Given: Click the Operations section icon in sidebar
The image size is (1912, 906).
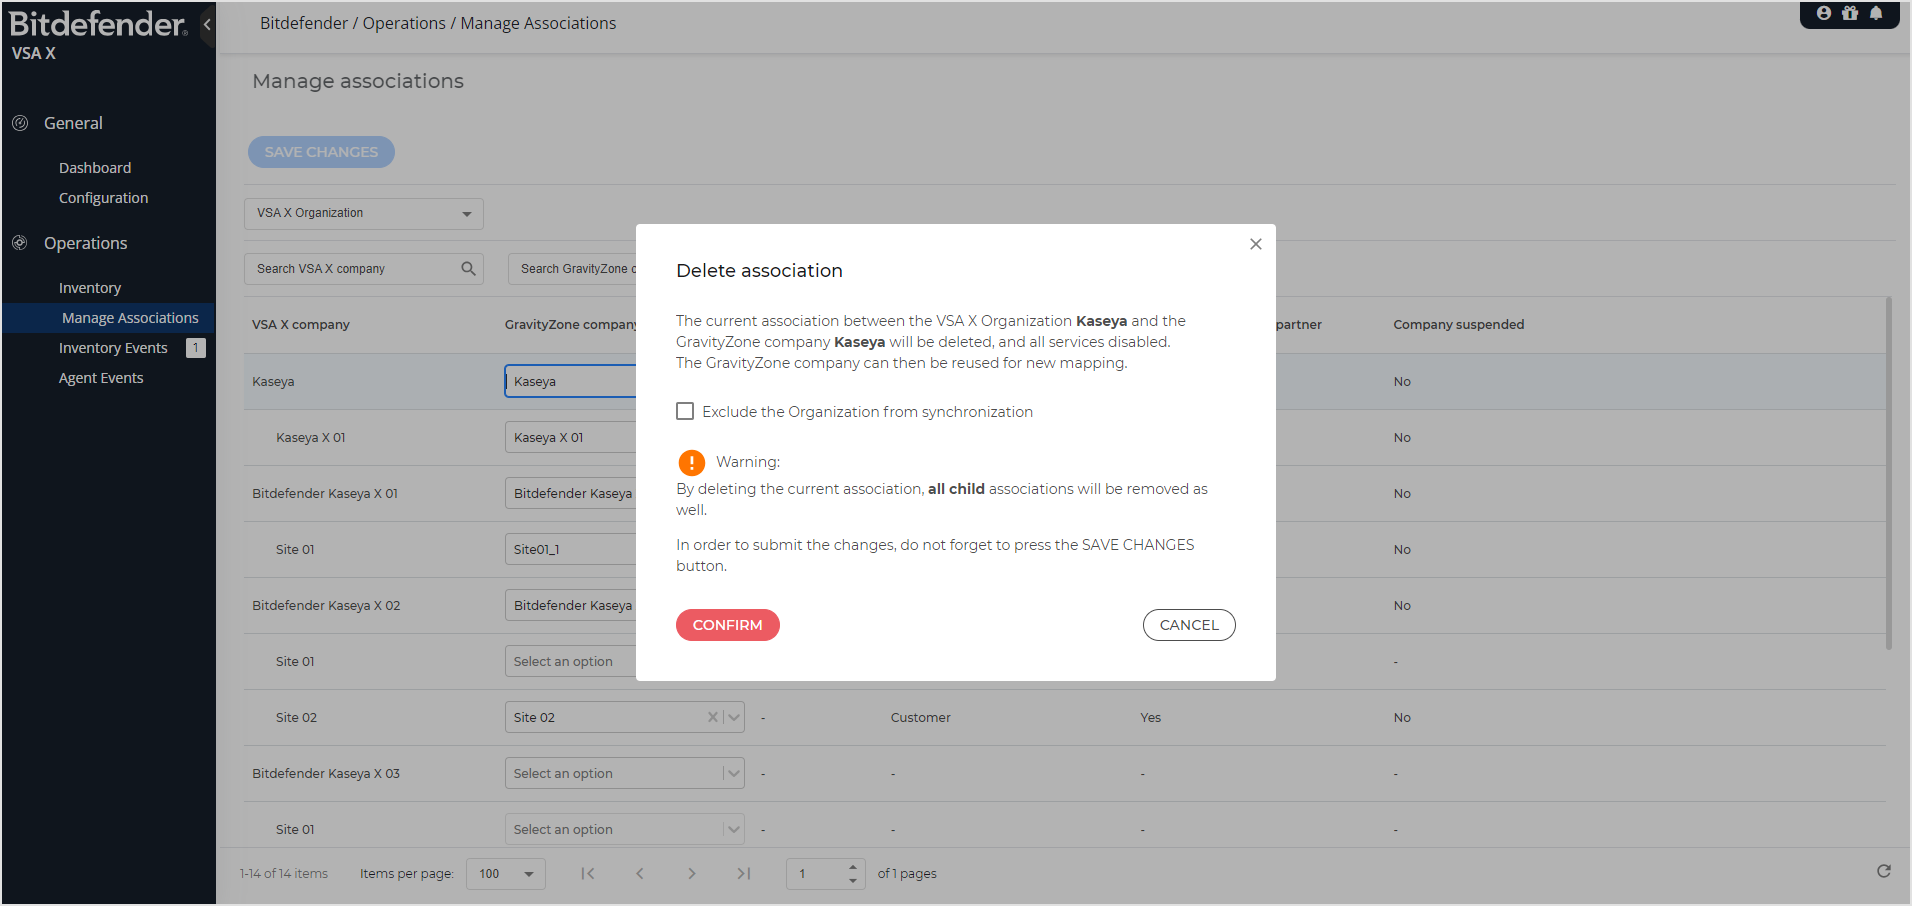Looking at the screenshot, I should click(x=19, y=242).
